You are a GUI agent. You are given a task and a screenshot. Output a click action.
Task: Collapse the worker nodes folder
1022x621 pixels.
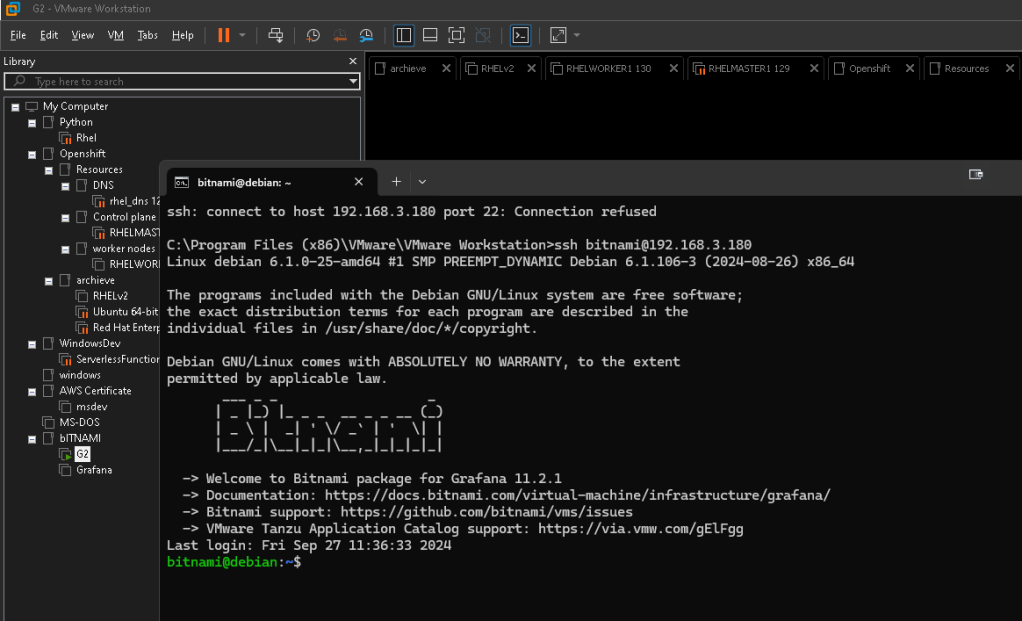point(65,249)
